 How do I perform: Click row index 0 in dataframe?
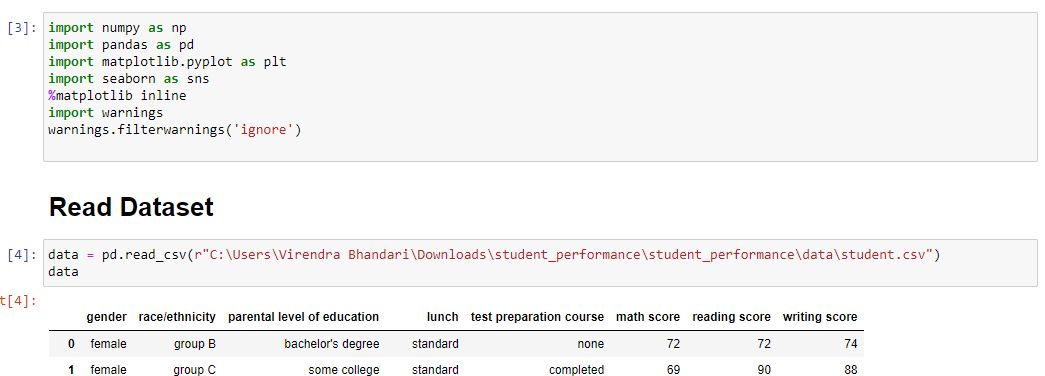71,344
